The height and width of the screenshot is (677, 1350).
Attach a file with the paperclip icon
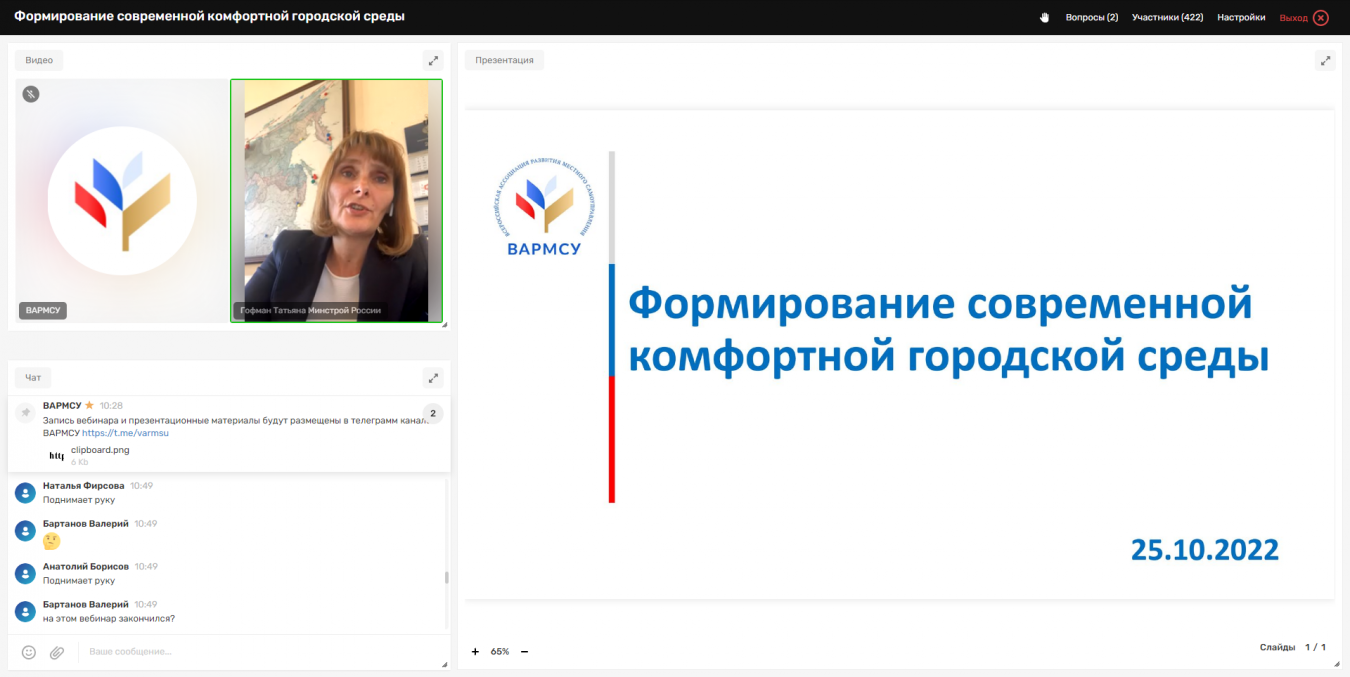coord(57,652)
